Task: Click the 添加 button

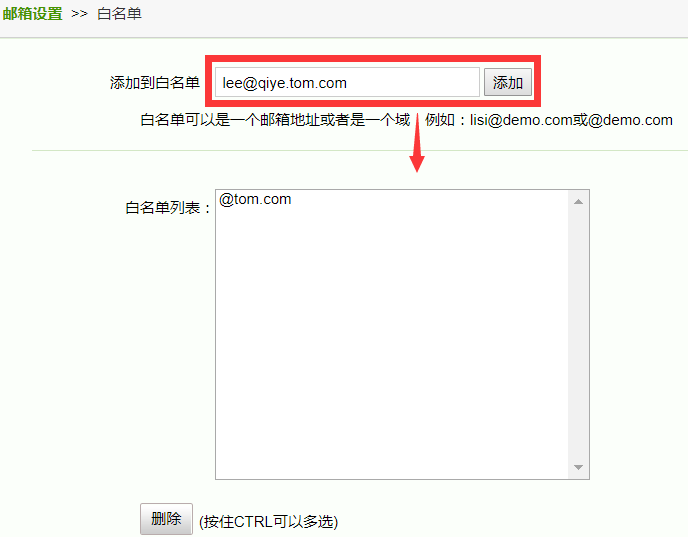Action: [x=508, y=82]
